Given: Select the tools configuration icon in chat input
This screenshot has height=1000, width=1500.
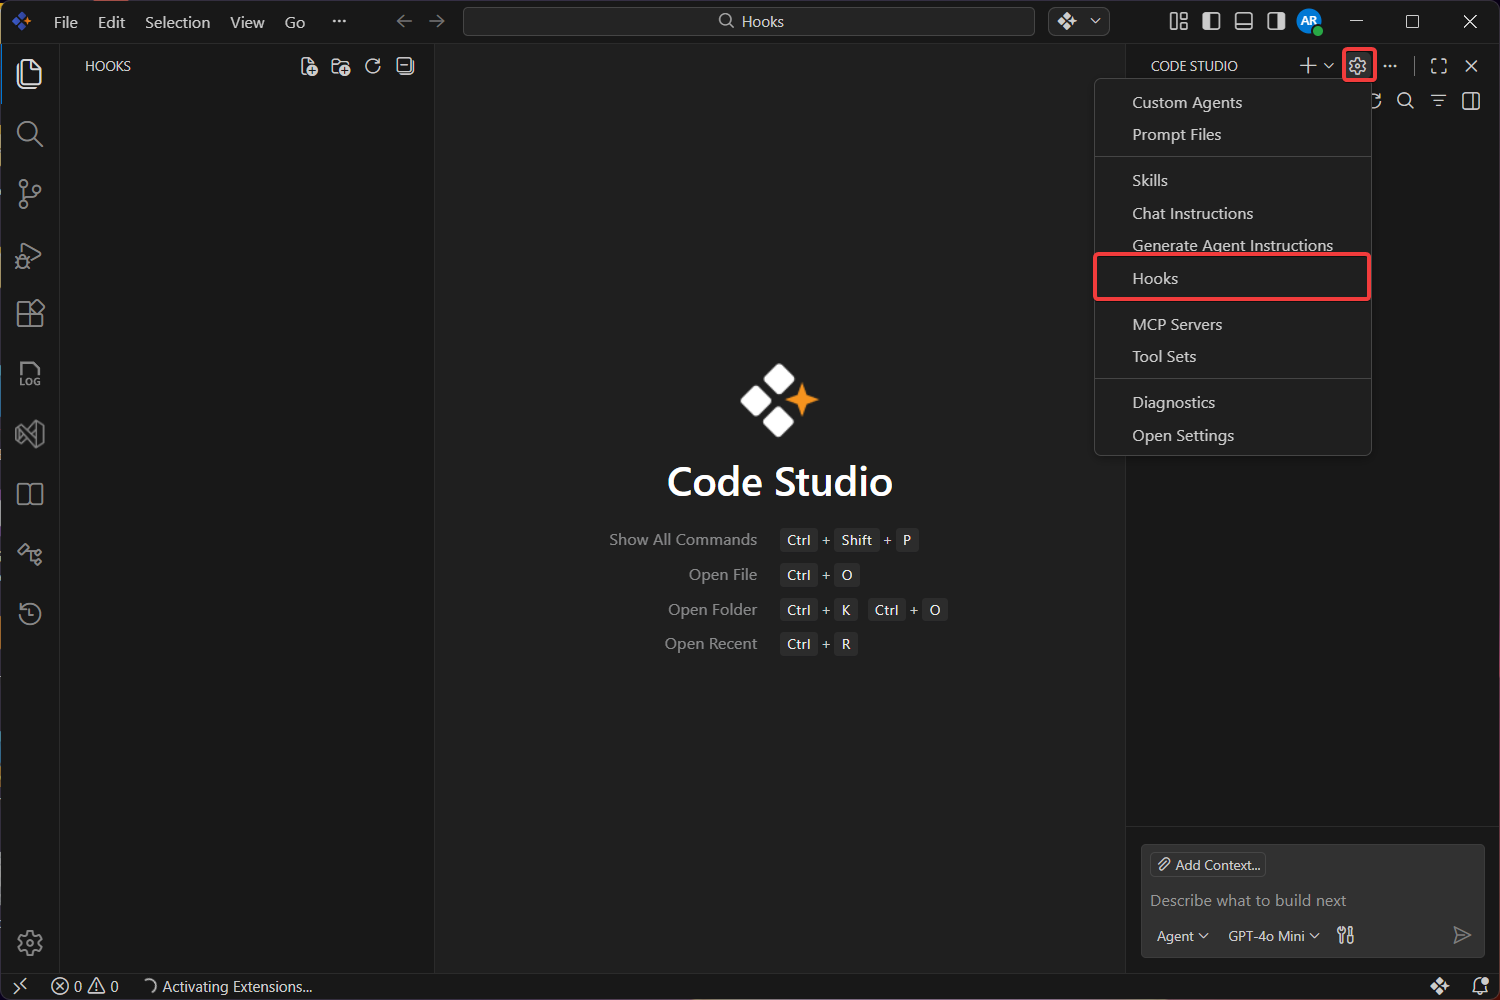Looking at the screenshot, I should click(1345, 935).
